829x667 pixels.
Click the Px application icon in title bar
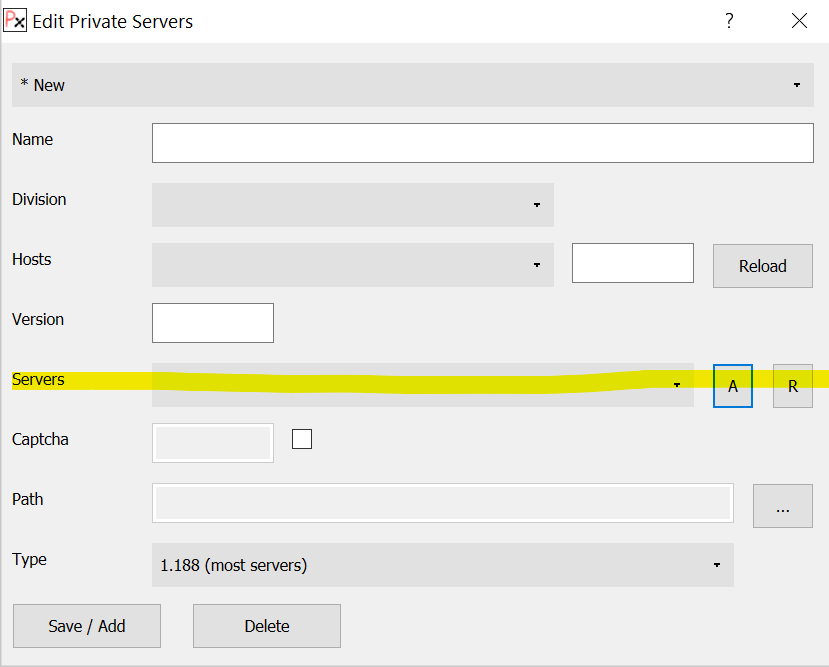15,21
